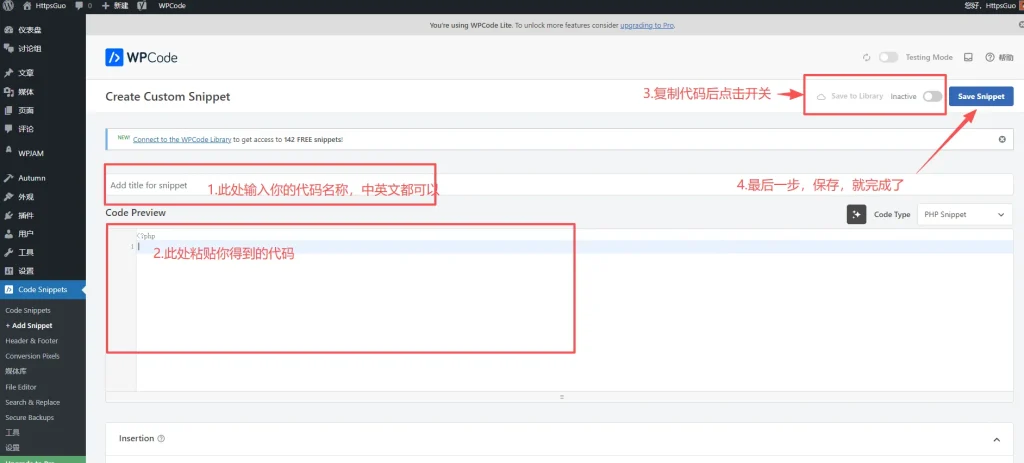Click the Add title for snippet field
This screenshot has width=1024, height=463.
click(270, 185)
